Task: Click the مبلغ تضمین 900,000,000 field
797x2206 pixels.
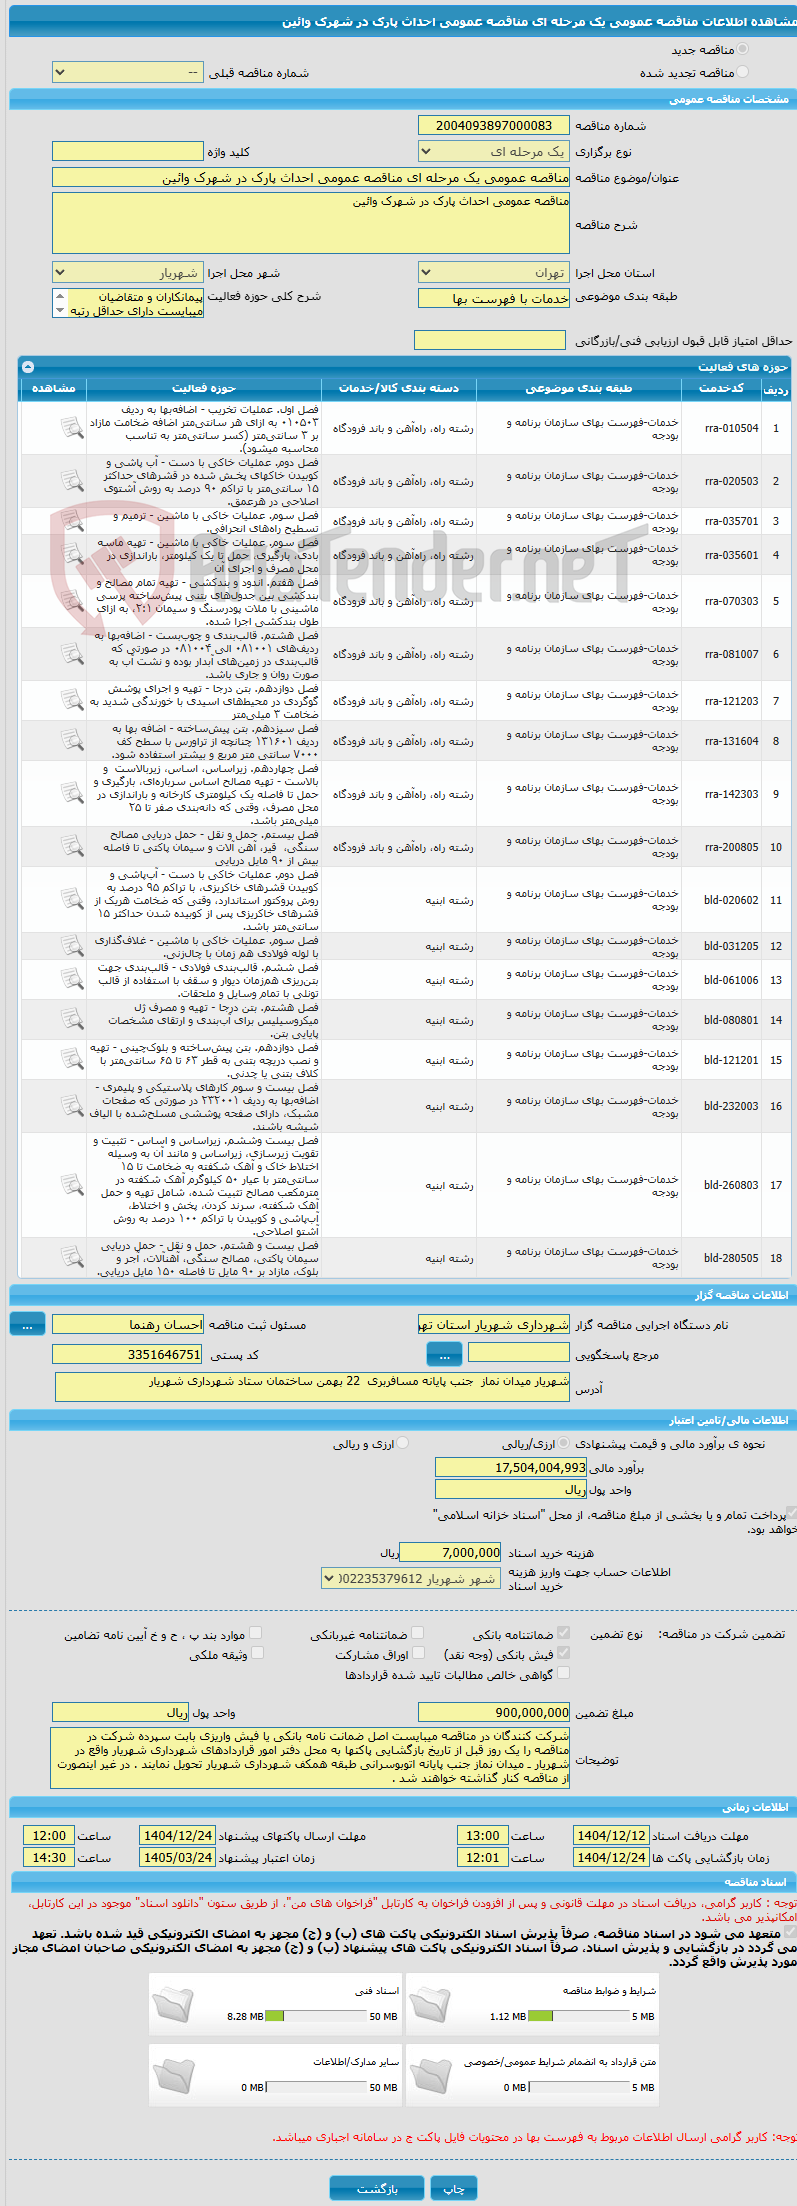Action: click(494, 1712)
